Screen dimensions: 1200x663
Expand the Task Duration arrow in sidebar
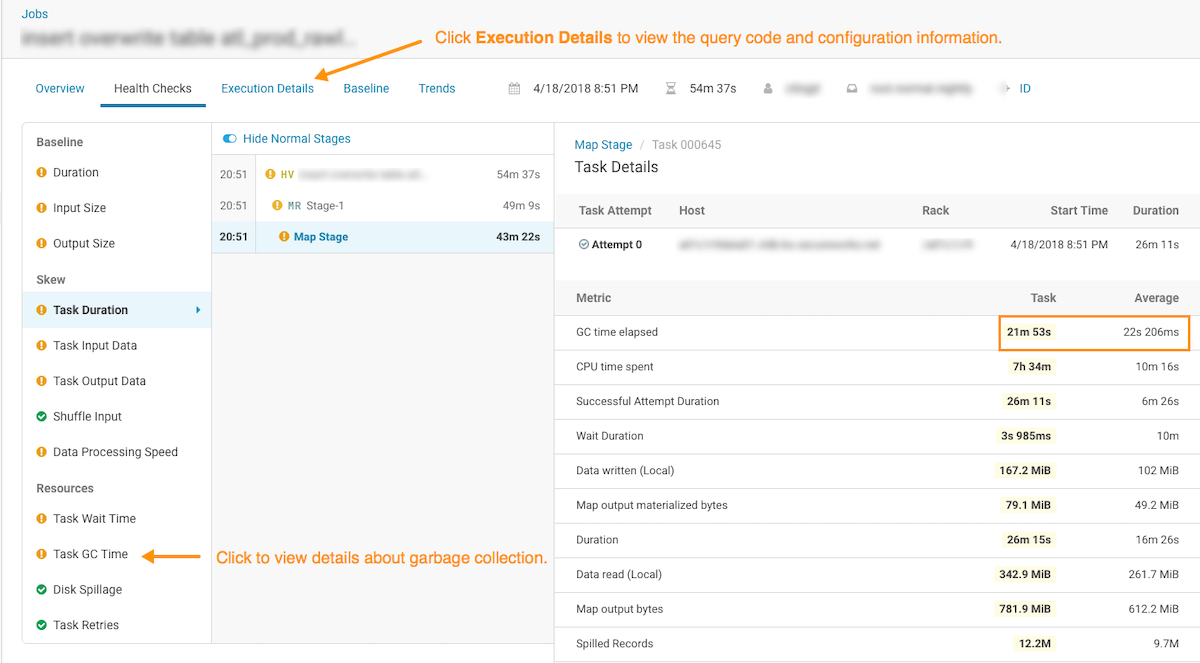(x=198, y=310)
